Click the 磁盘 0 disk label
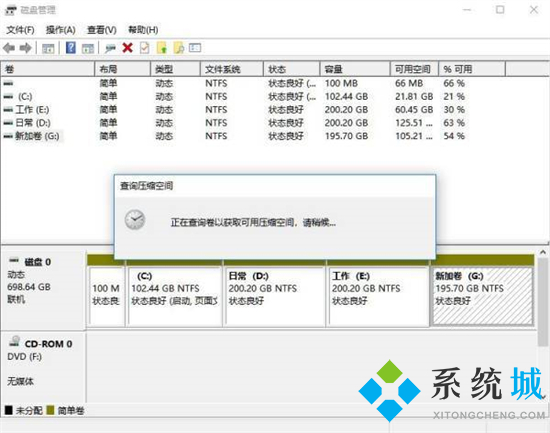 (x=38, y=262)
